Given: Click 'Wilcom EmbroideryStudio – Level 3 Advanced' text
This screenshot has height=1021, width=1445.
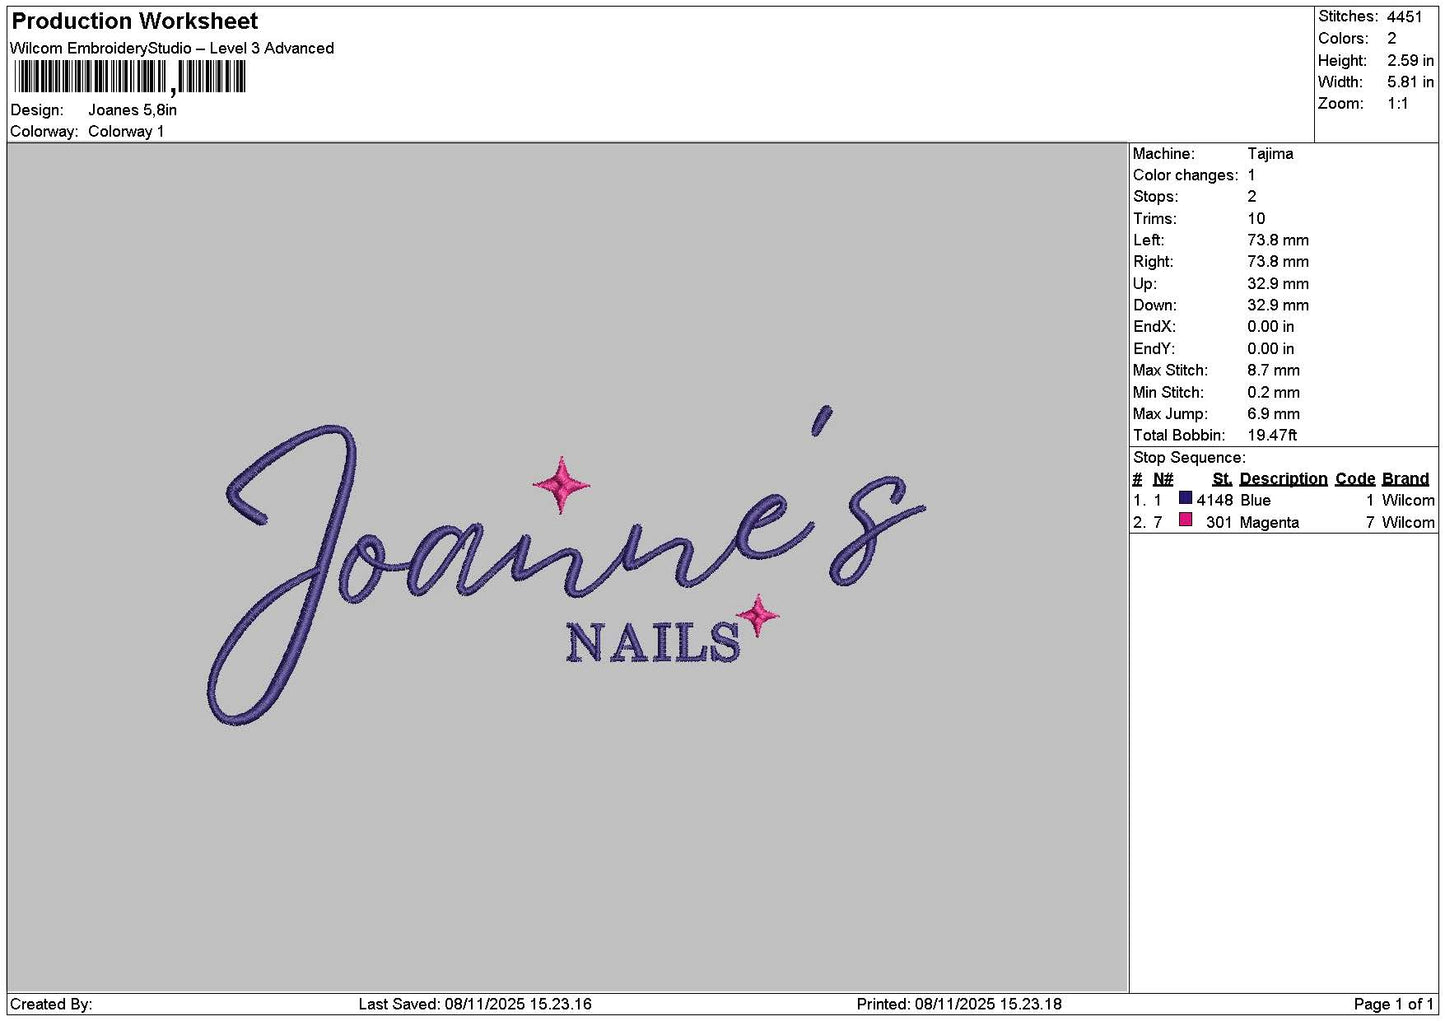Looking at the screenshot, I should pyautogui.click(x=172, y=48).
